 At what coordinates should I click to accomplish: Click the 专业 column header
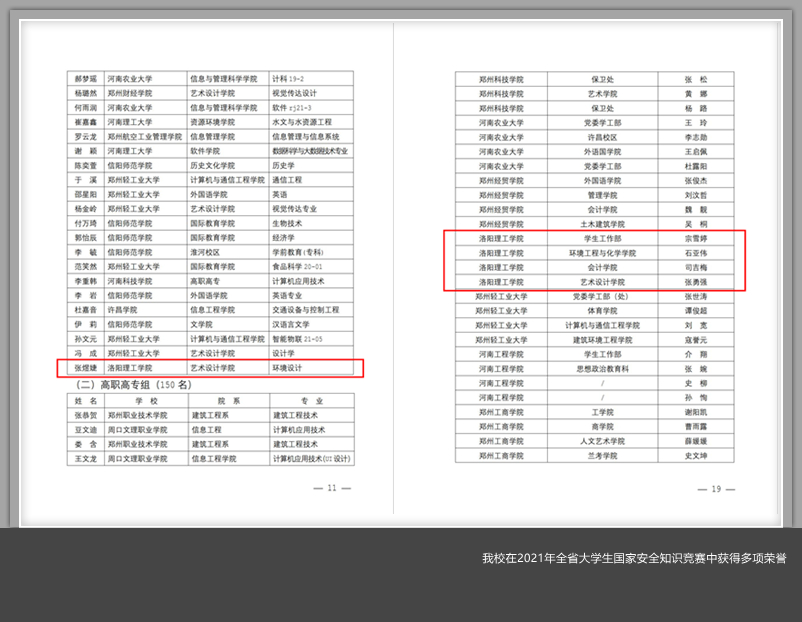tap(312, 399)
